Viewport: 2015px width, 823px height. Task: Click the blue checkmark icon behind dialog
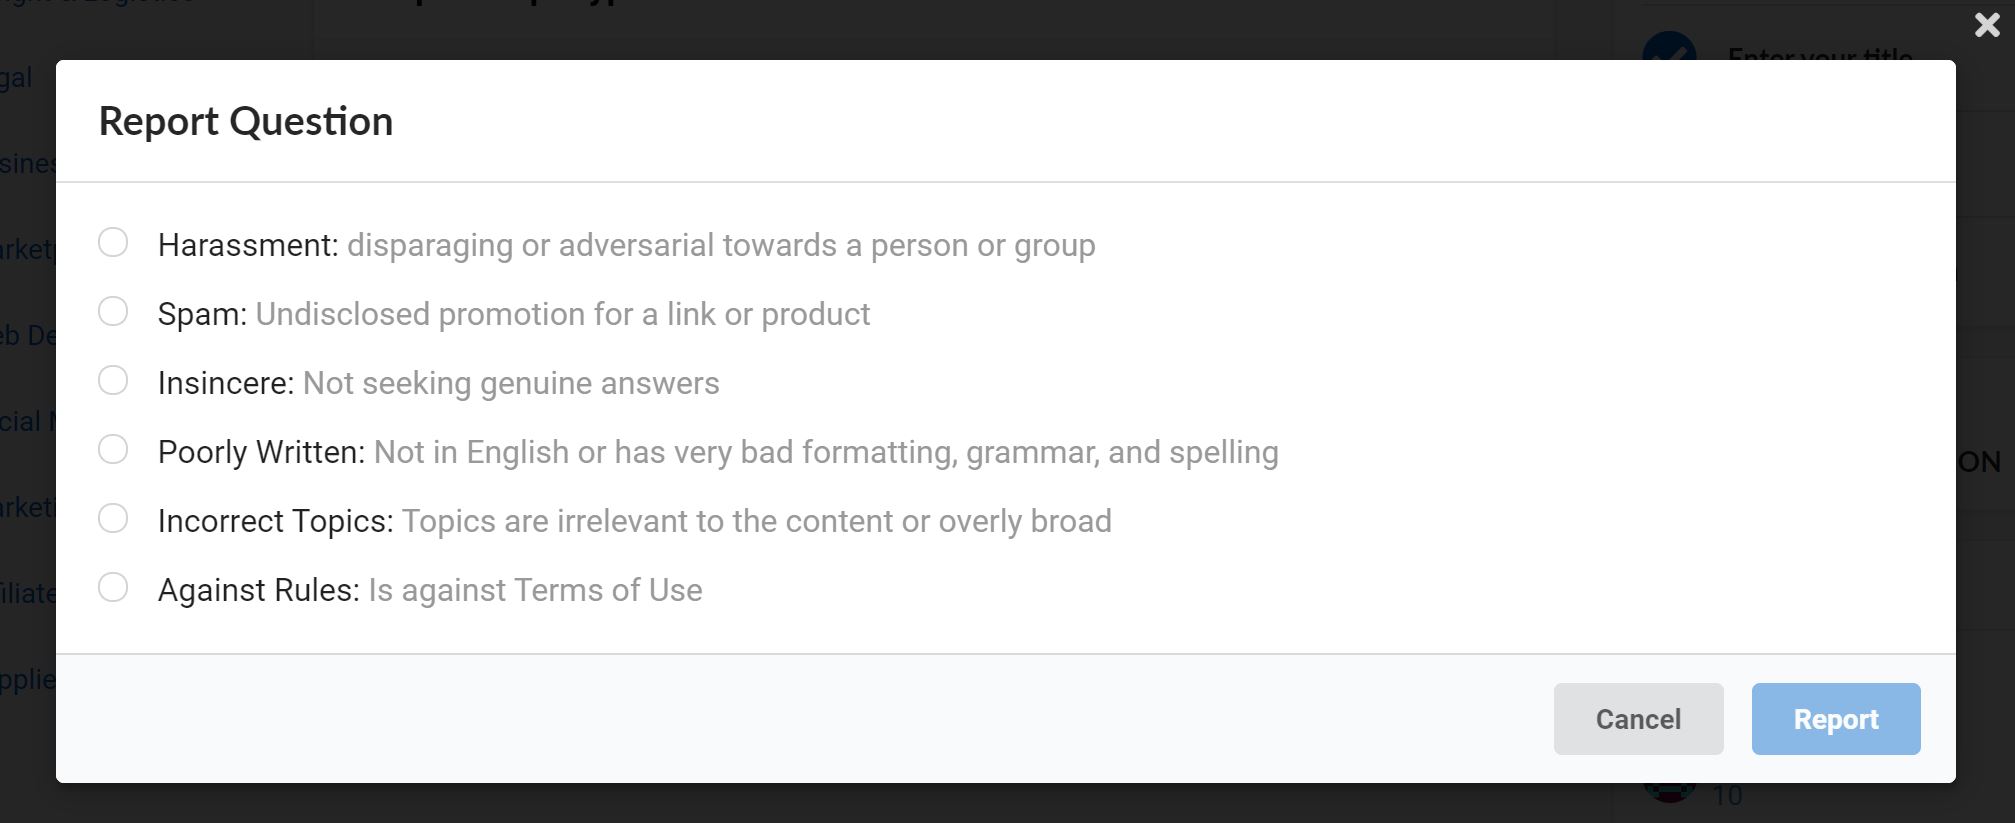tap(1669, 47)
